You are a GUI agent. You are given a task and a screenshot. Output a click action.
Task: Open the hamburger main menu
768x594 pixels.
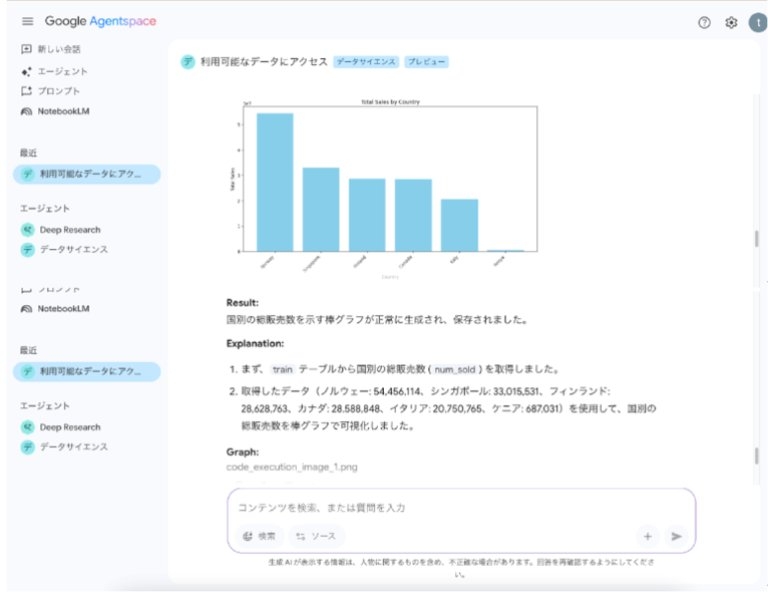click(x=27, y=21)
